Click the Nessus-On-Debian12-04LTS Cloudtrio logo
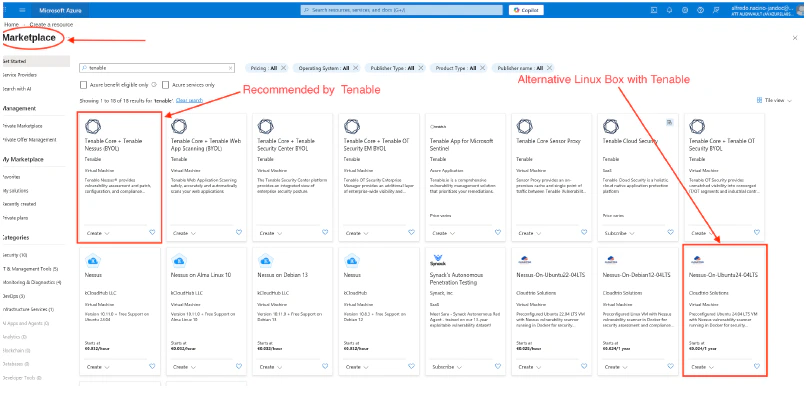 (610, 259)
